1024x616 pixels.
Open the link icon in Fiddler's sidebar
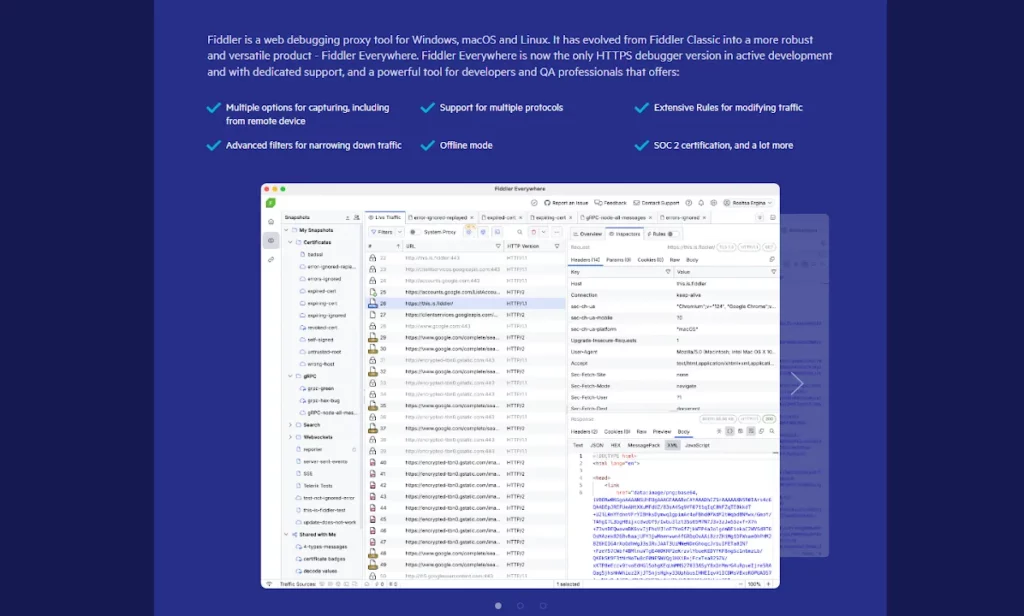click(271, 259)
